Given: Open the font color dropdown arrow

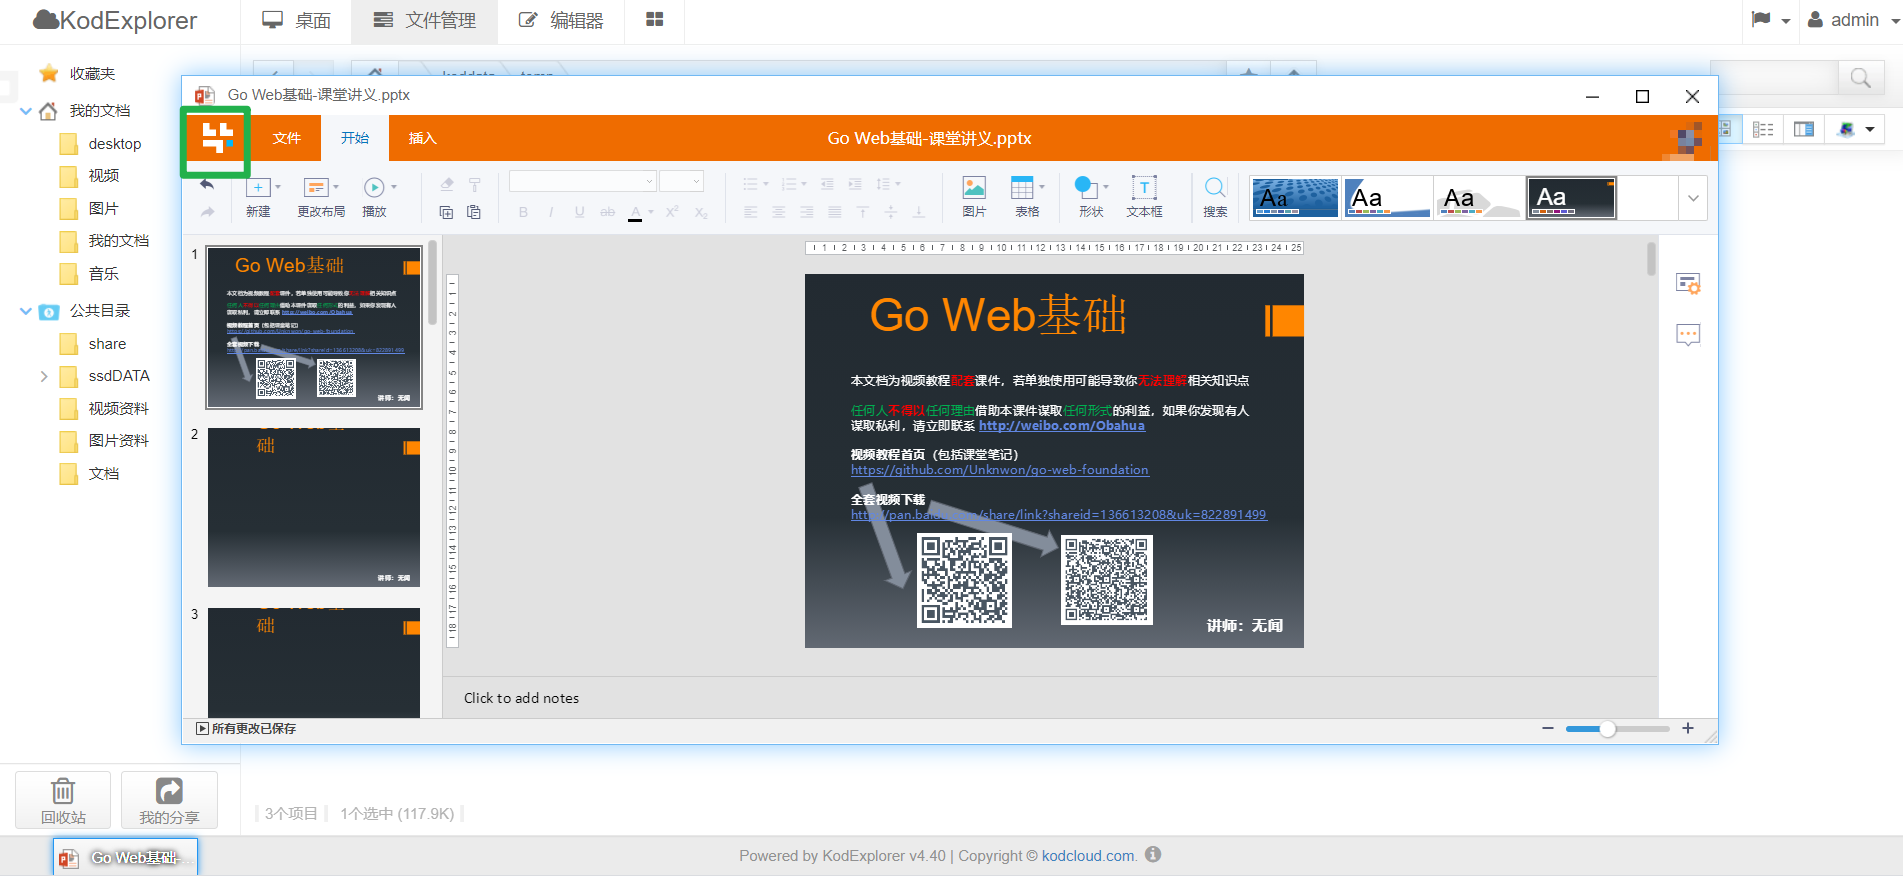Looking at the screenshot, I should pyautogui.click(x=651, y=212).
